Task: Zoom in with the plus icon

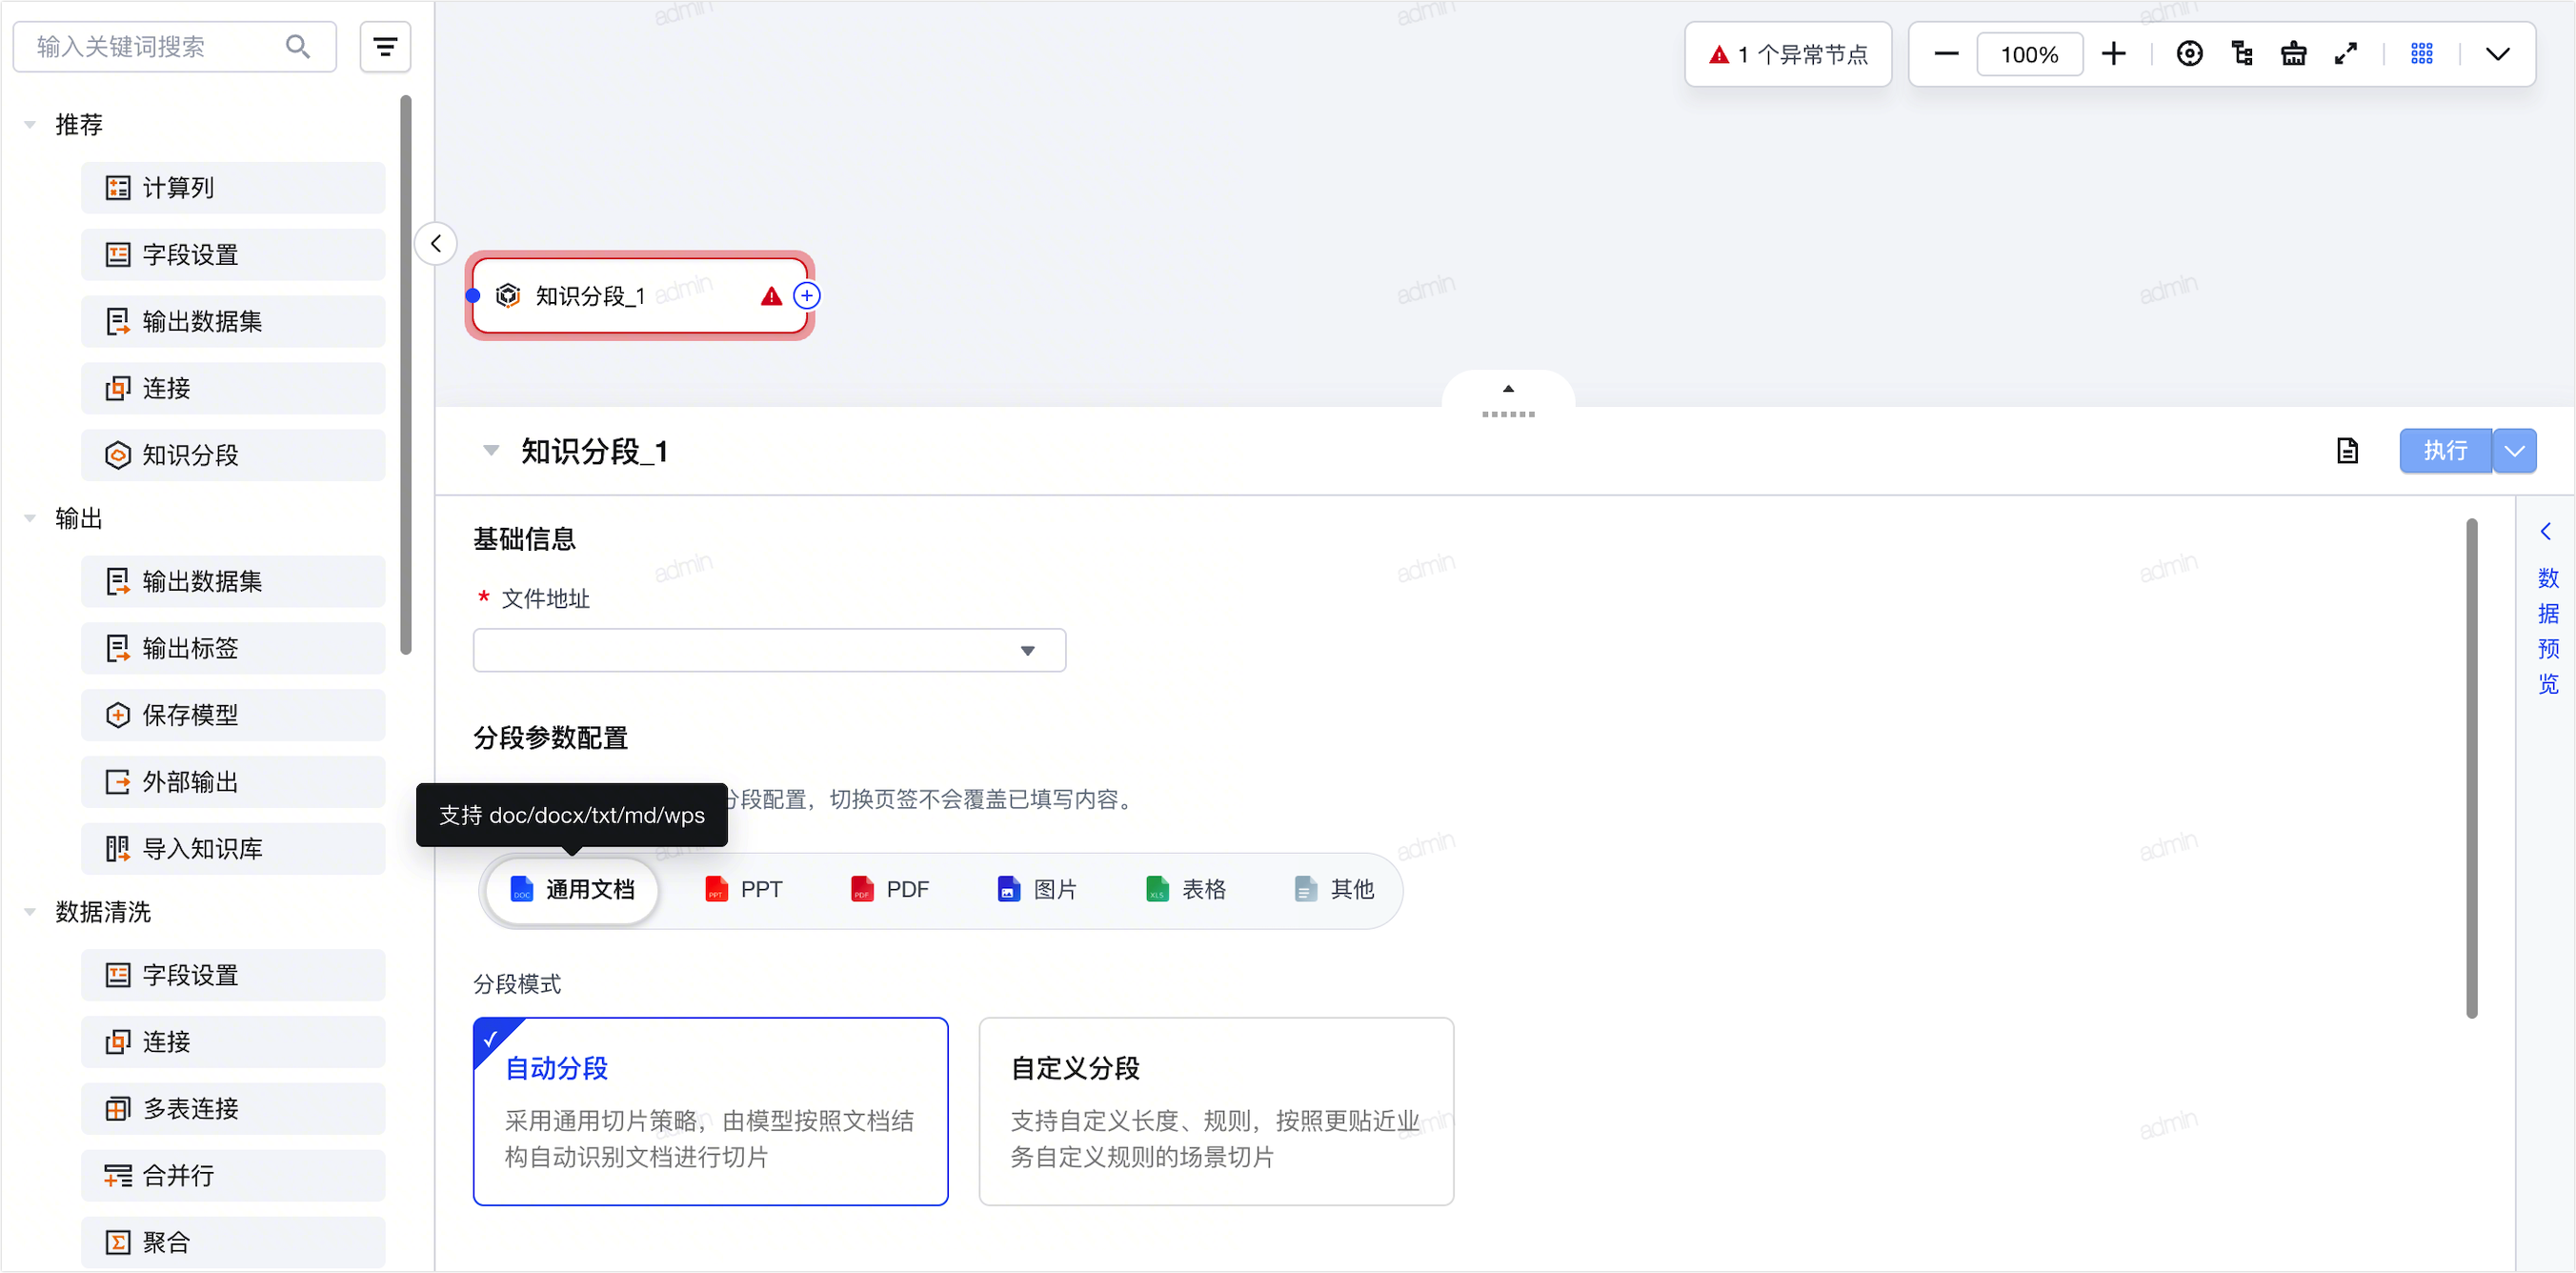Action: [x=2113, y=54]
